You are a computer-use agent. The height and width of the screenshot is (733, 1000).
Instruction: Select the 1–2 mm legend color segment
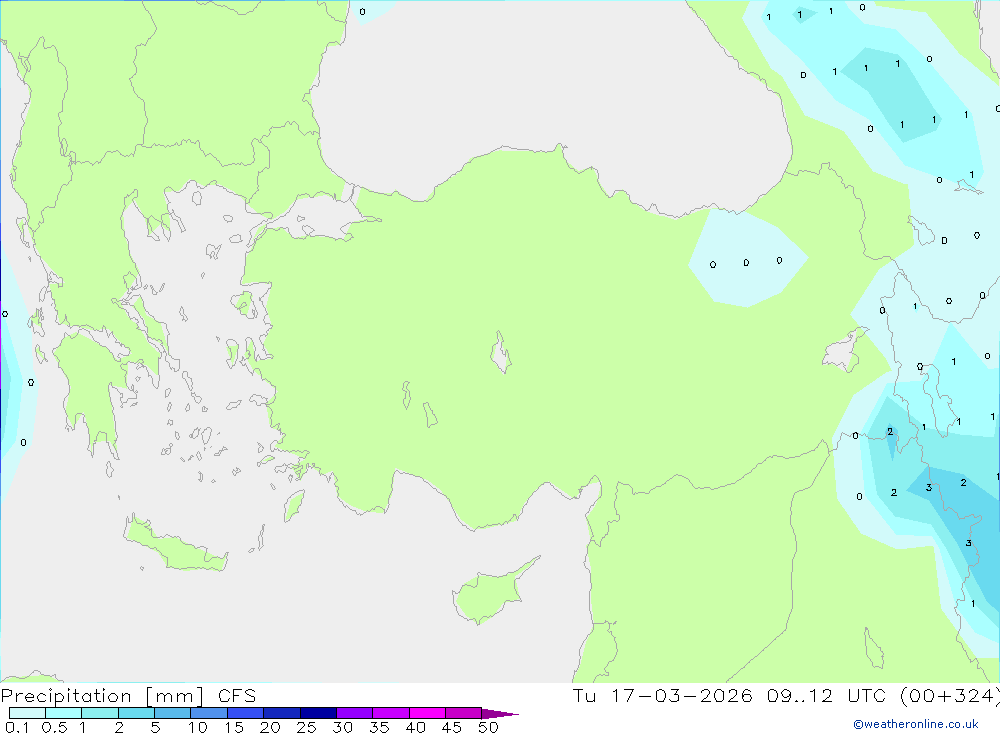[100, 713]
